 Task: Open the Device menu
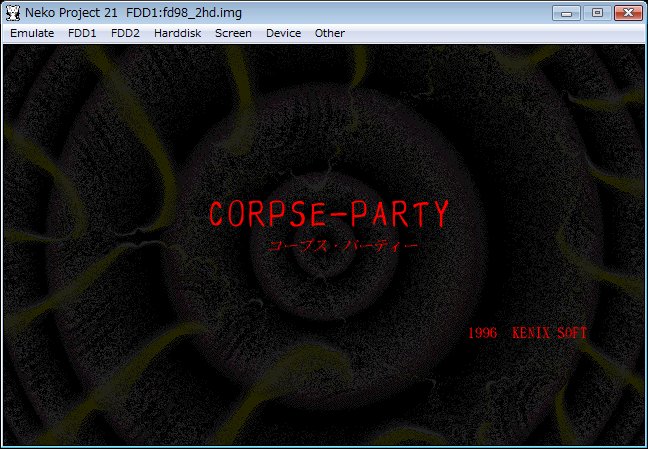point(283,33)
